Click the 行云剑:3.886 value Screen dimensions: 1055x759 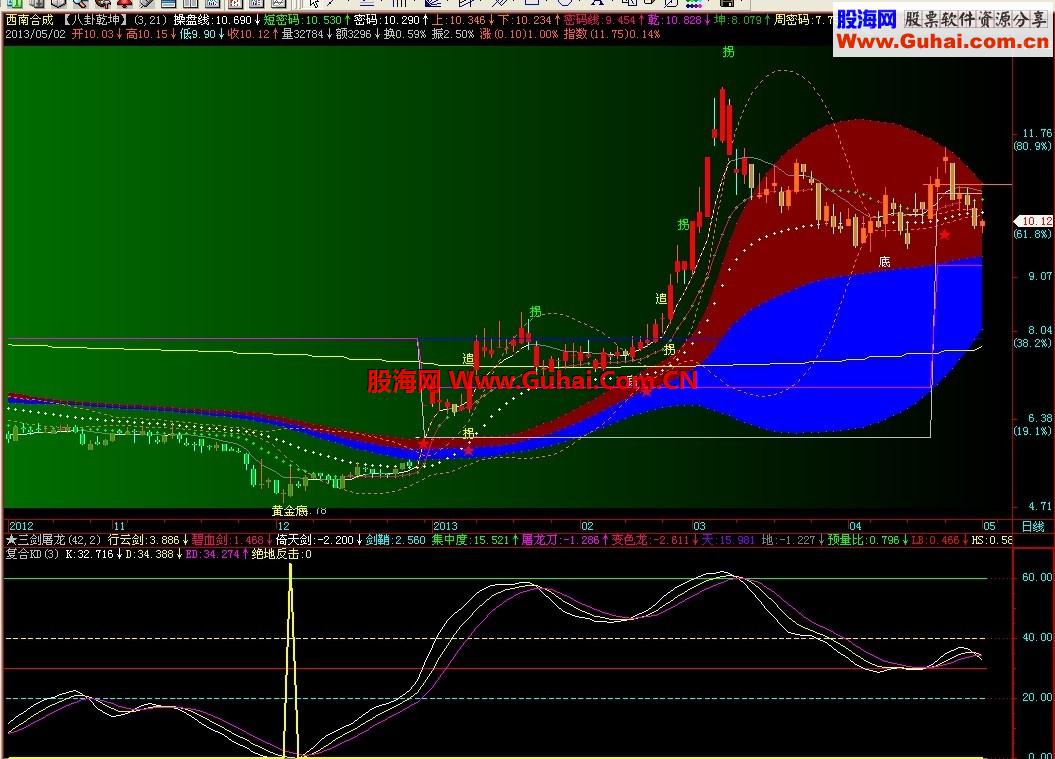[x=143, y=540]
